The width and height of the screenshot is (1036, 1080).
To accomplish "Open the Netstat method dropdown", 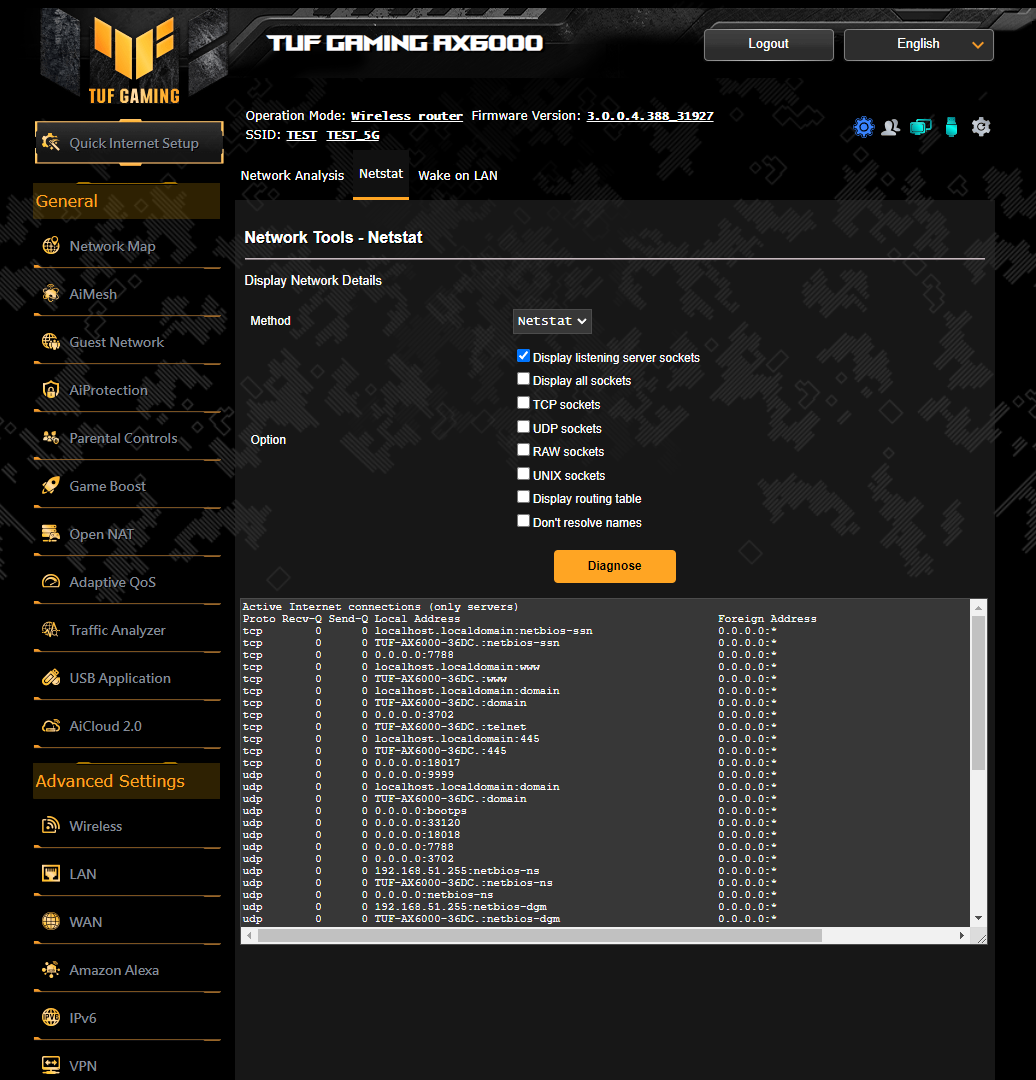I will coord(552,321).
